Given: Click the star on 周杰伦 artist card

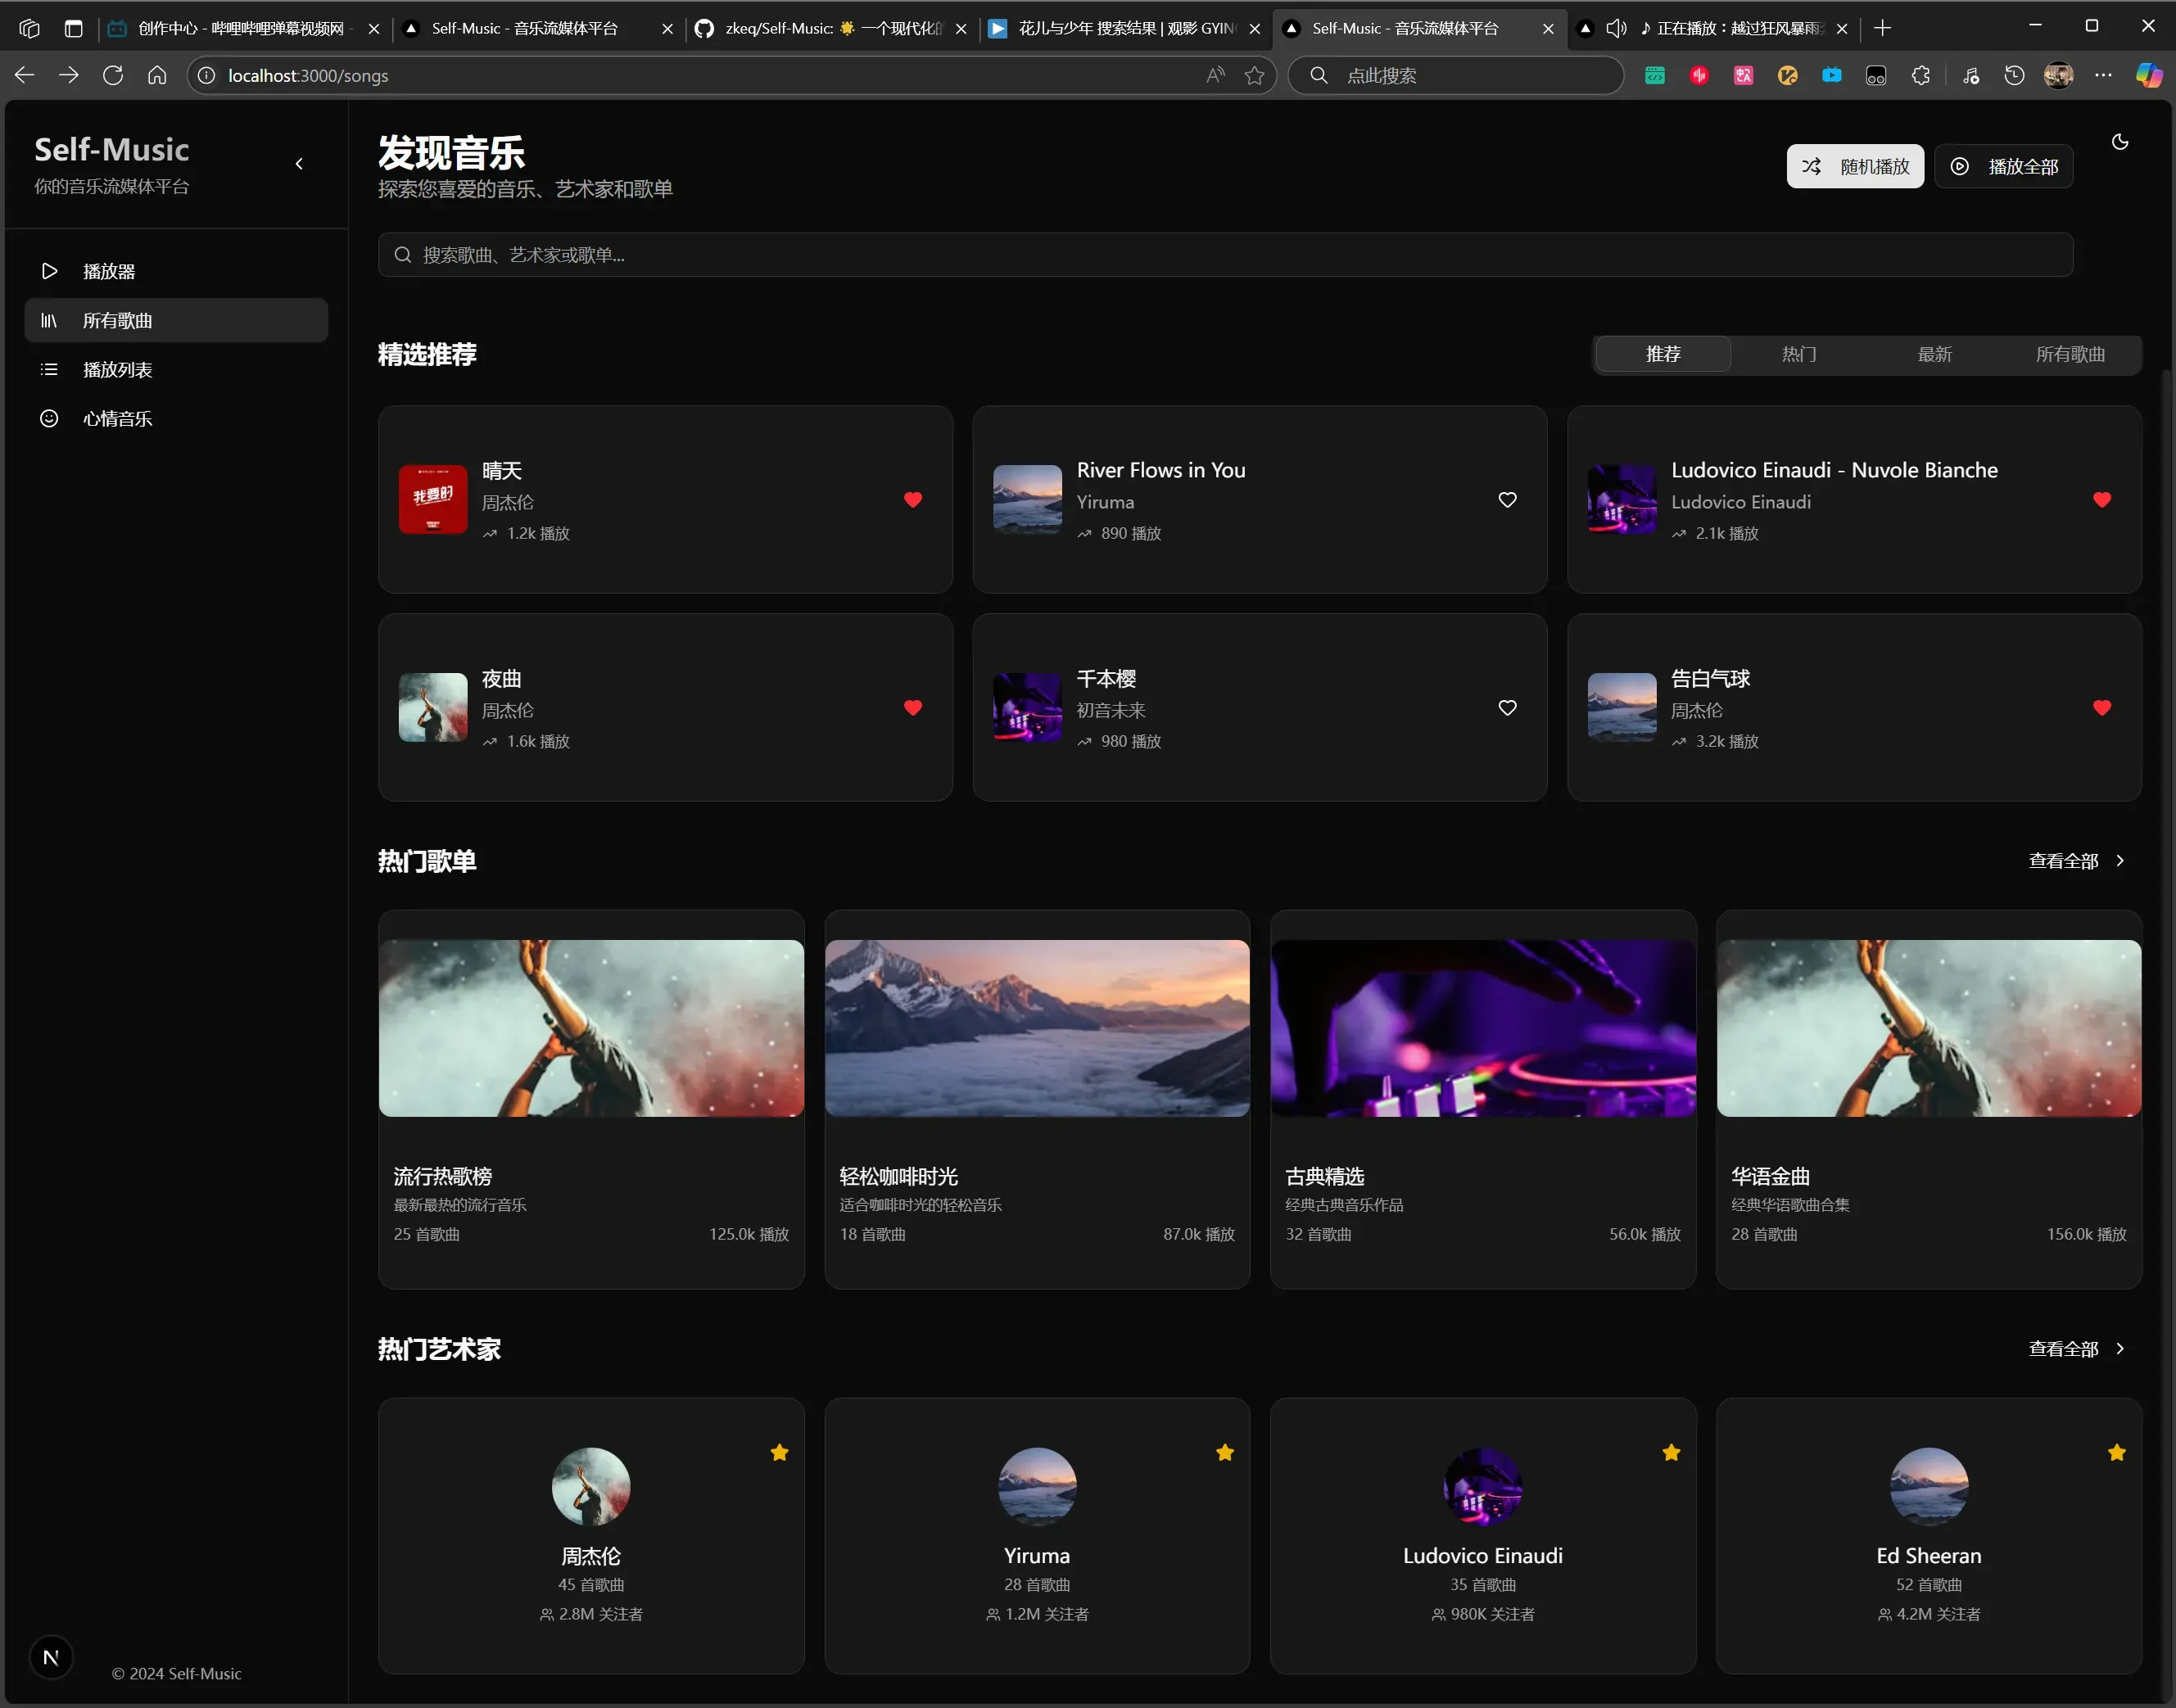Looking at the screenshot, I should tap(779, 1452).
